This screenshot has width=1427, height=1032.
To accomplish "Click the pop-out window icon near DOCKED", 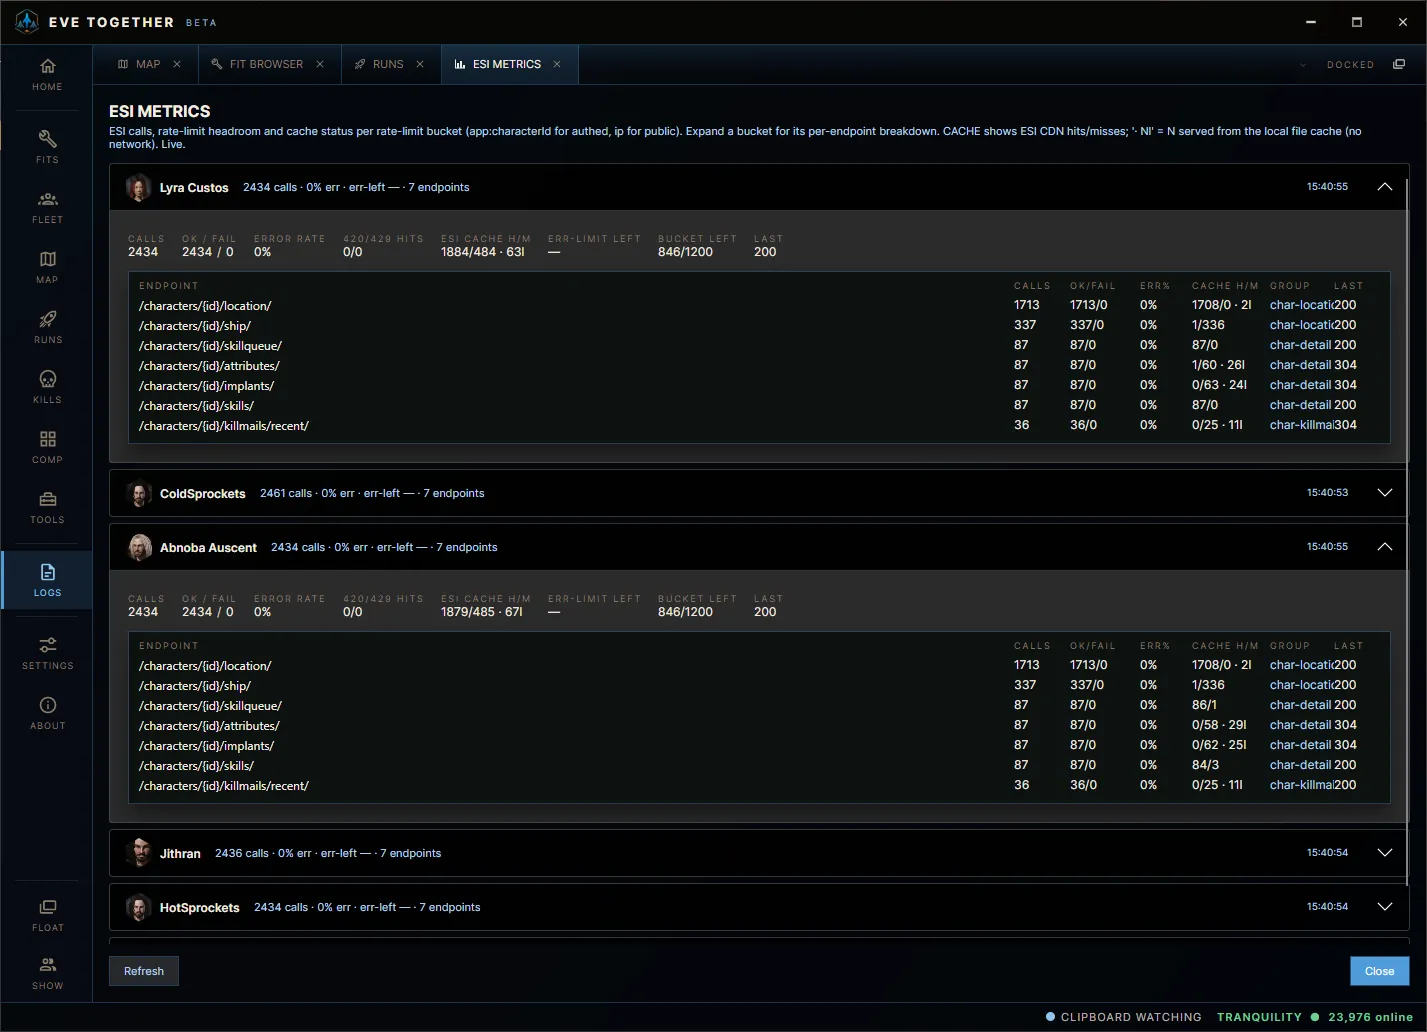I will [1399, 64].
